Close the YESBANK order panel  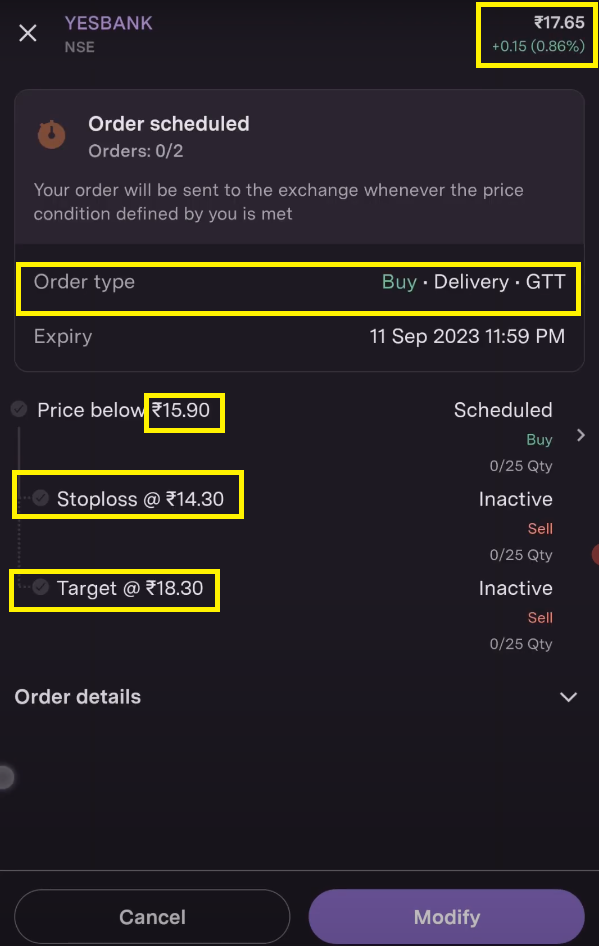click(x=28, y=33)
